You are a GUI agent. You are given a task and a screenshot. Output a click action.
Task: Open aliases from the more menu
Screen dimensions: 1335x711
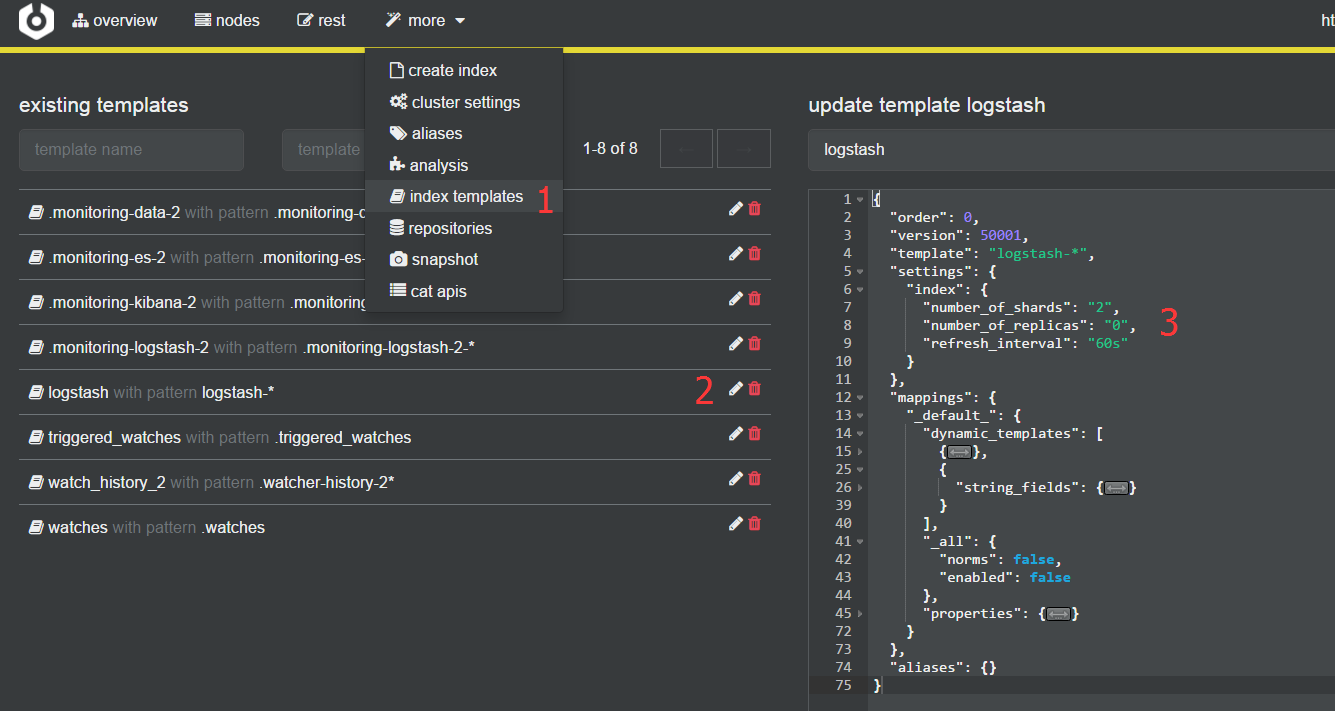tap(464, 133)
